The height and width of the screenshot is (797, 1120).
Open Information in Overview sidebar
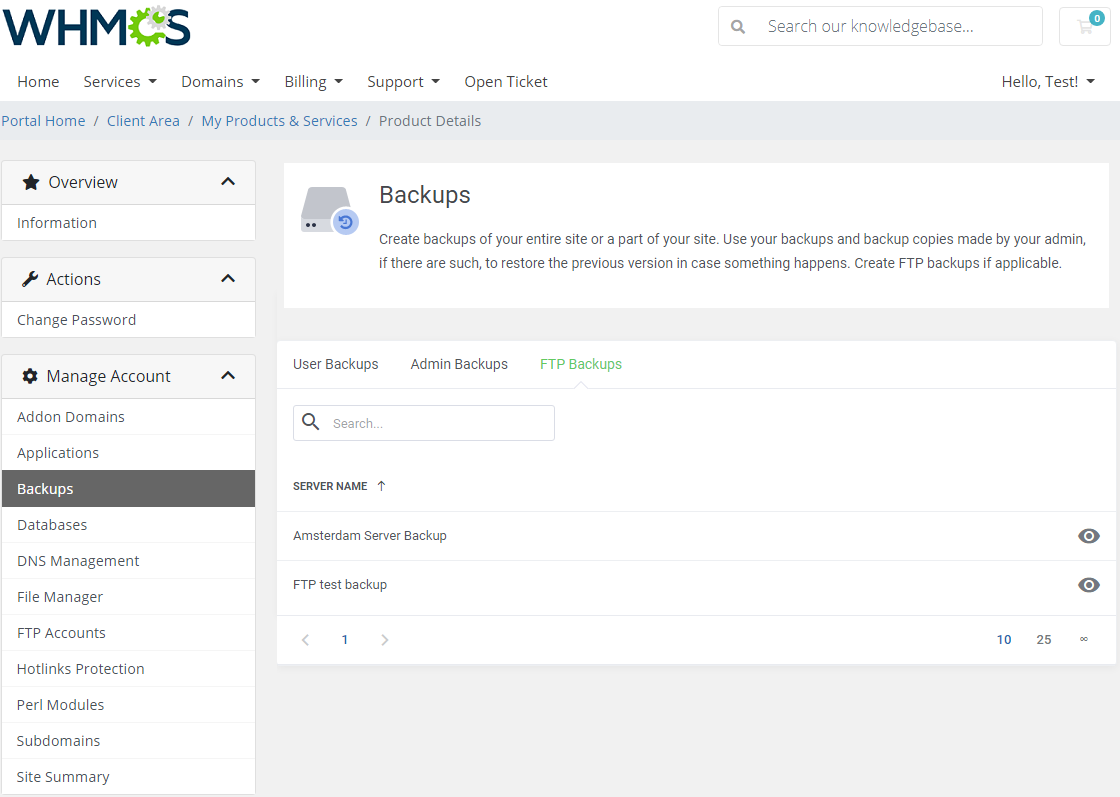click(x=129, y=223)
